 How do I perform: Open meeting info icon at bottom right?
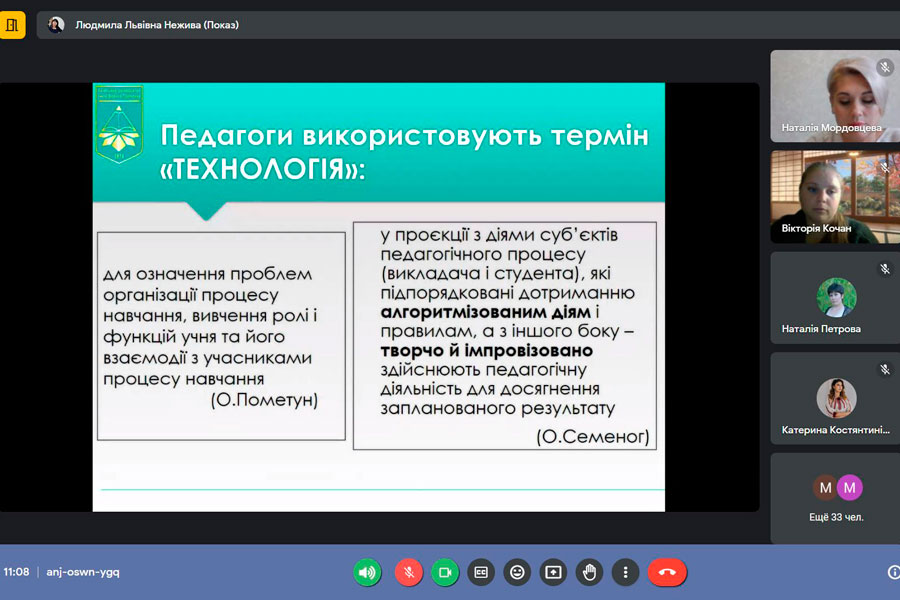(894, 572)
